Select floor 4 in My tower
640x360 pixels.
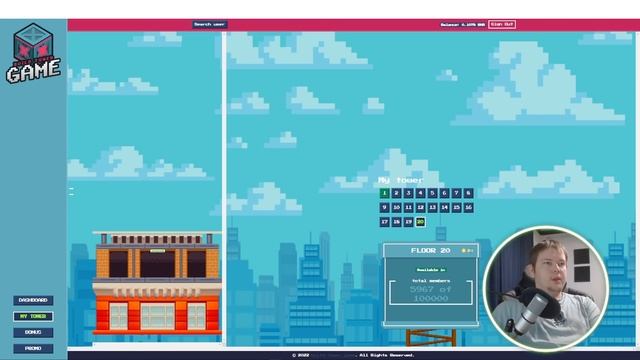point(420,193)
